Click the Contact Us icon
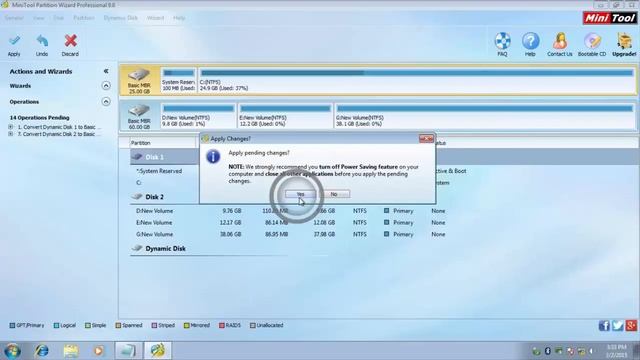The height and width of the screenshot is (360, 640). coord(560,41)
